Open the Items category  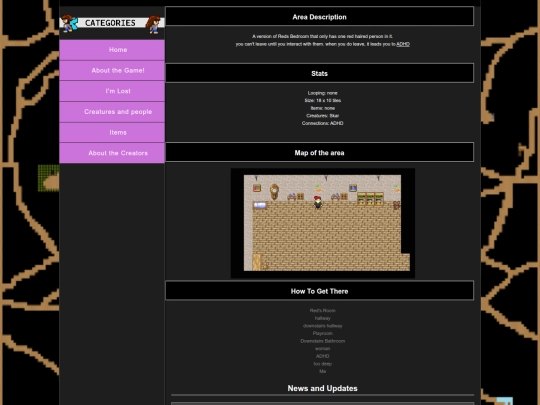pos(112,133)
